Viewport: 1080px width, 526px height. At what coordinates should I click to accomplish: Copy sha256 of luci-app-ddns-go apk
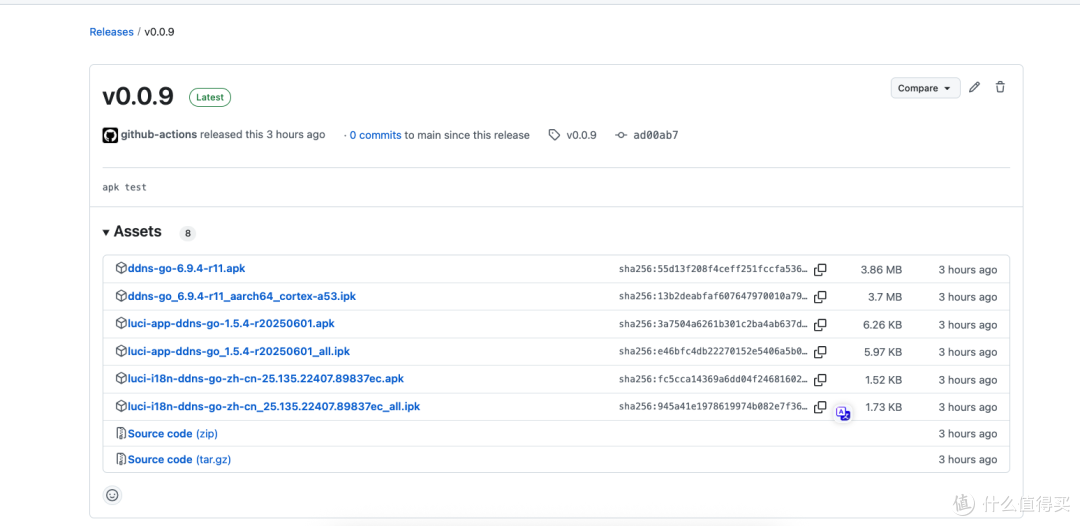tap(820, 324)
